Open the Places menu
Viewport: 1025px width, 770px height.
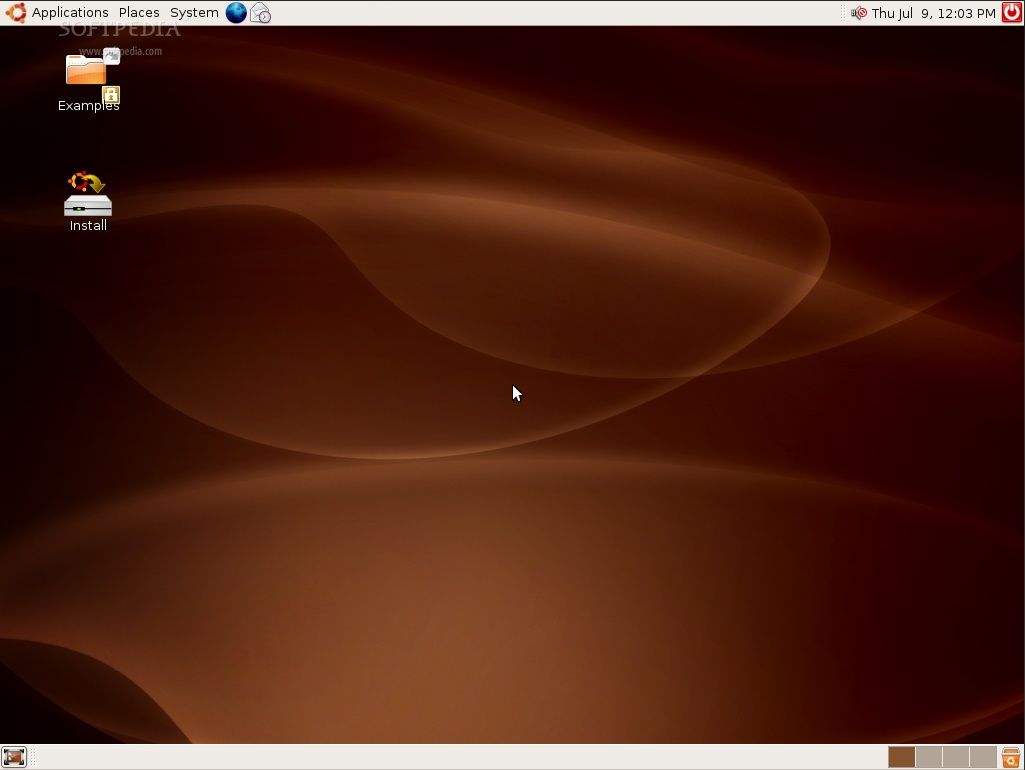point(139,13)
